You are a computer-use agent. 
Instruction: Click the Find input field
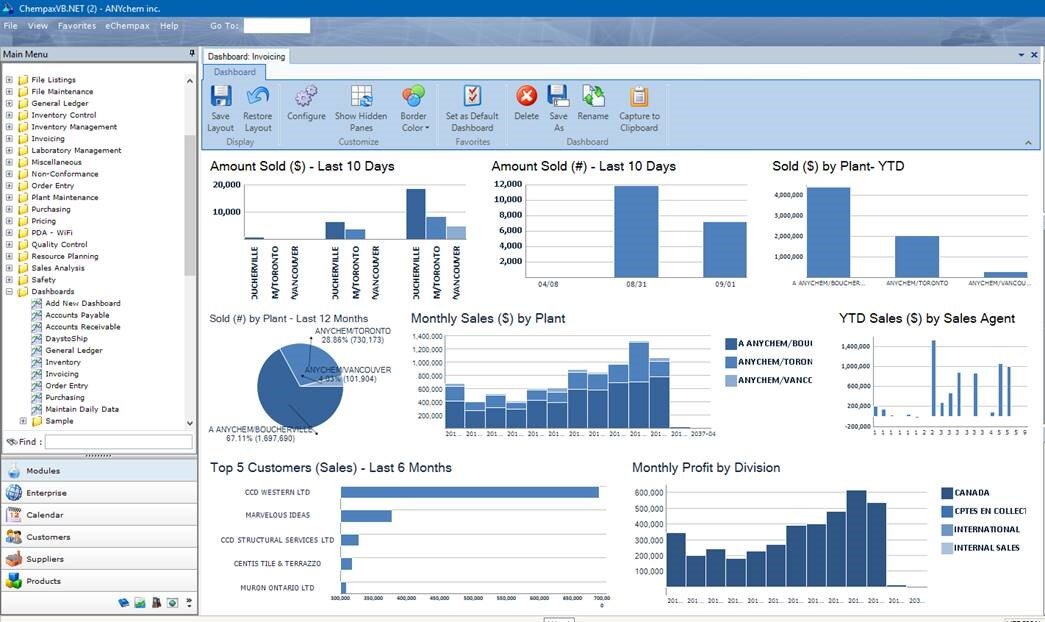click(x=118, y=441)
